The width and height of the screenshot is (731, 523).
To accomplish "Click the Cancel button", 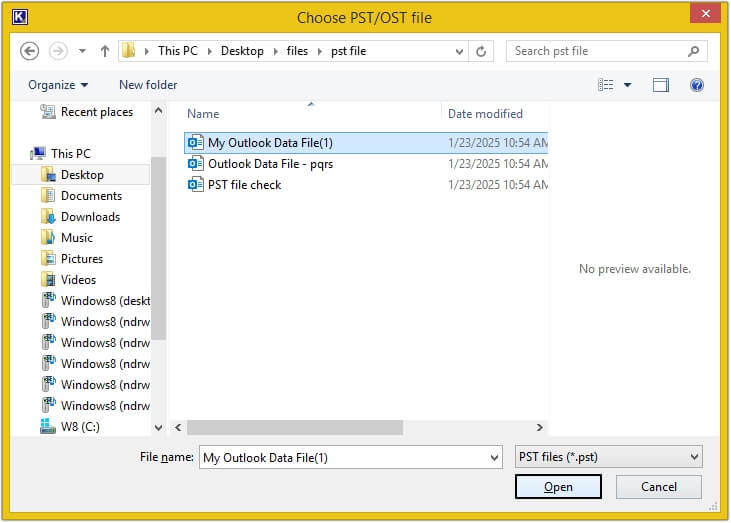I will pos(658,487).
